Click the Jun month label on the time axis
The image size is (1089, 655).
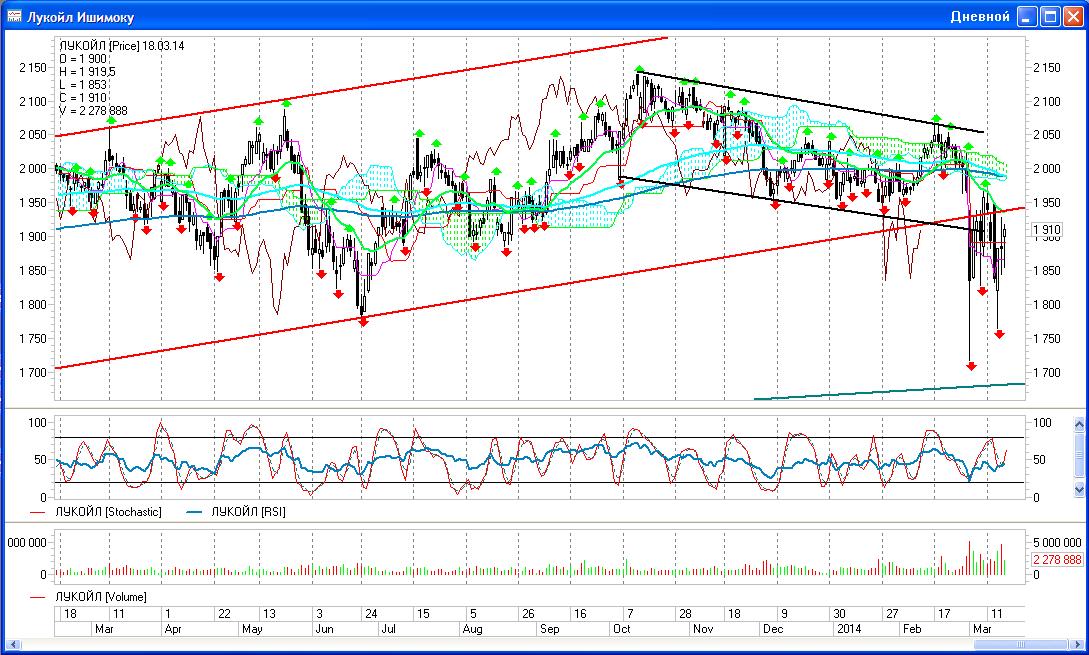coord(324,629)
